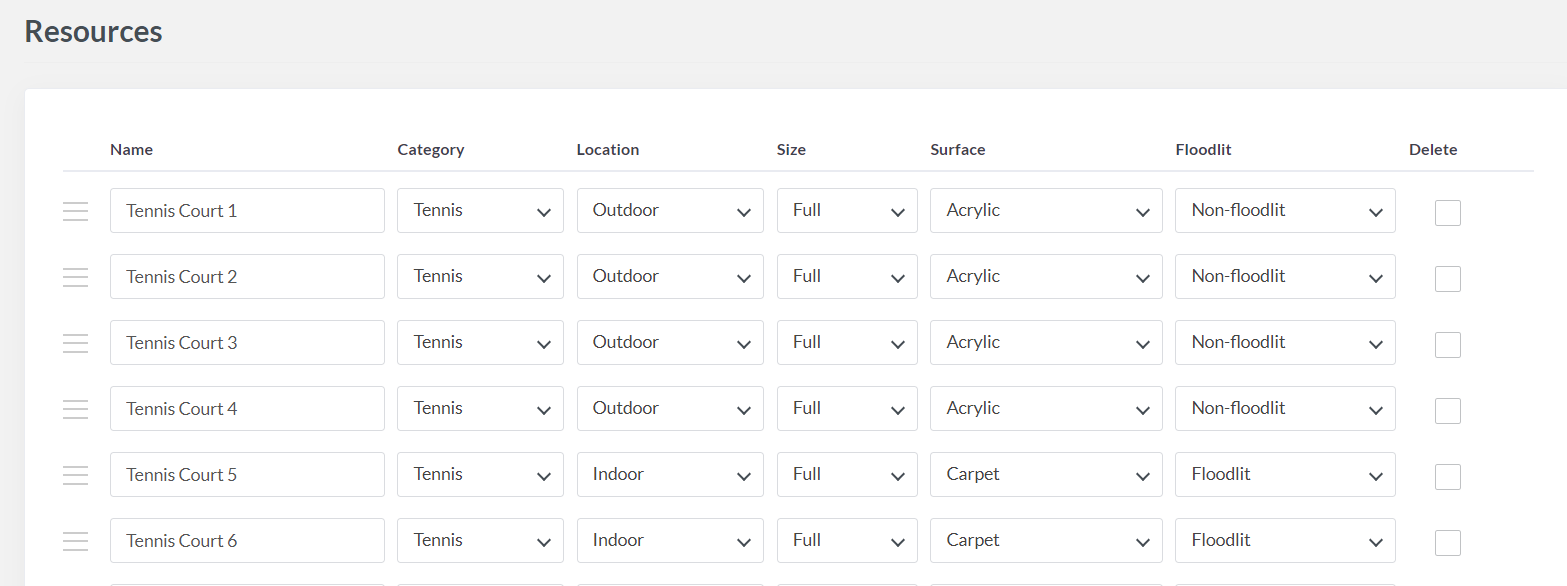Screen dimensions: 1567x586
Task: Open the Surface dropdown for Tennis Court 2
Action: 1045,277
